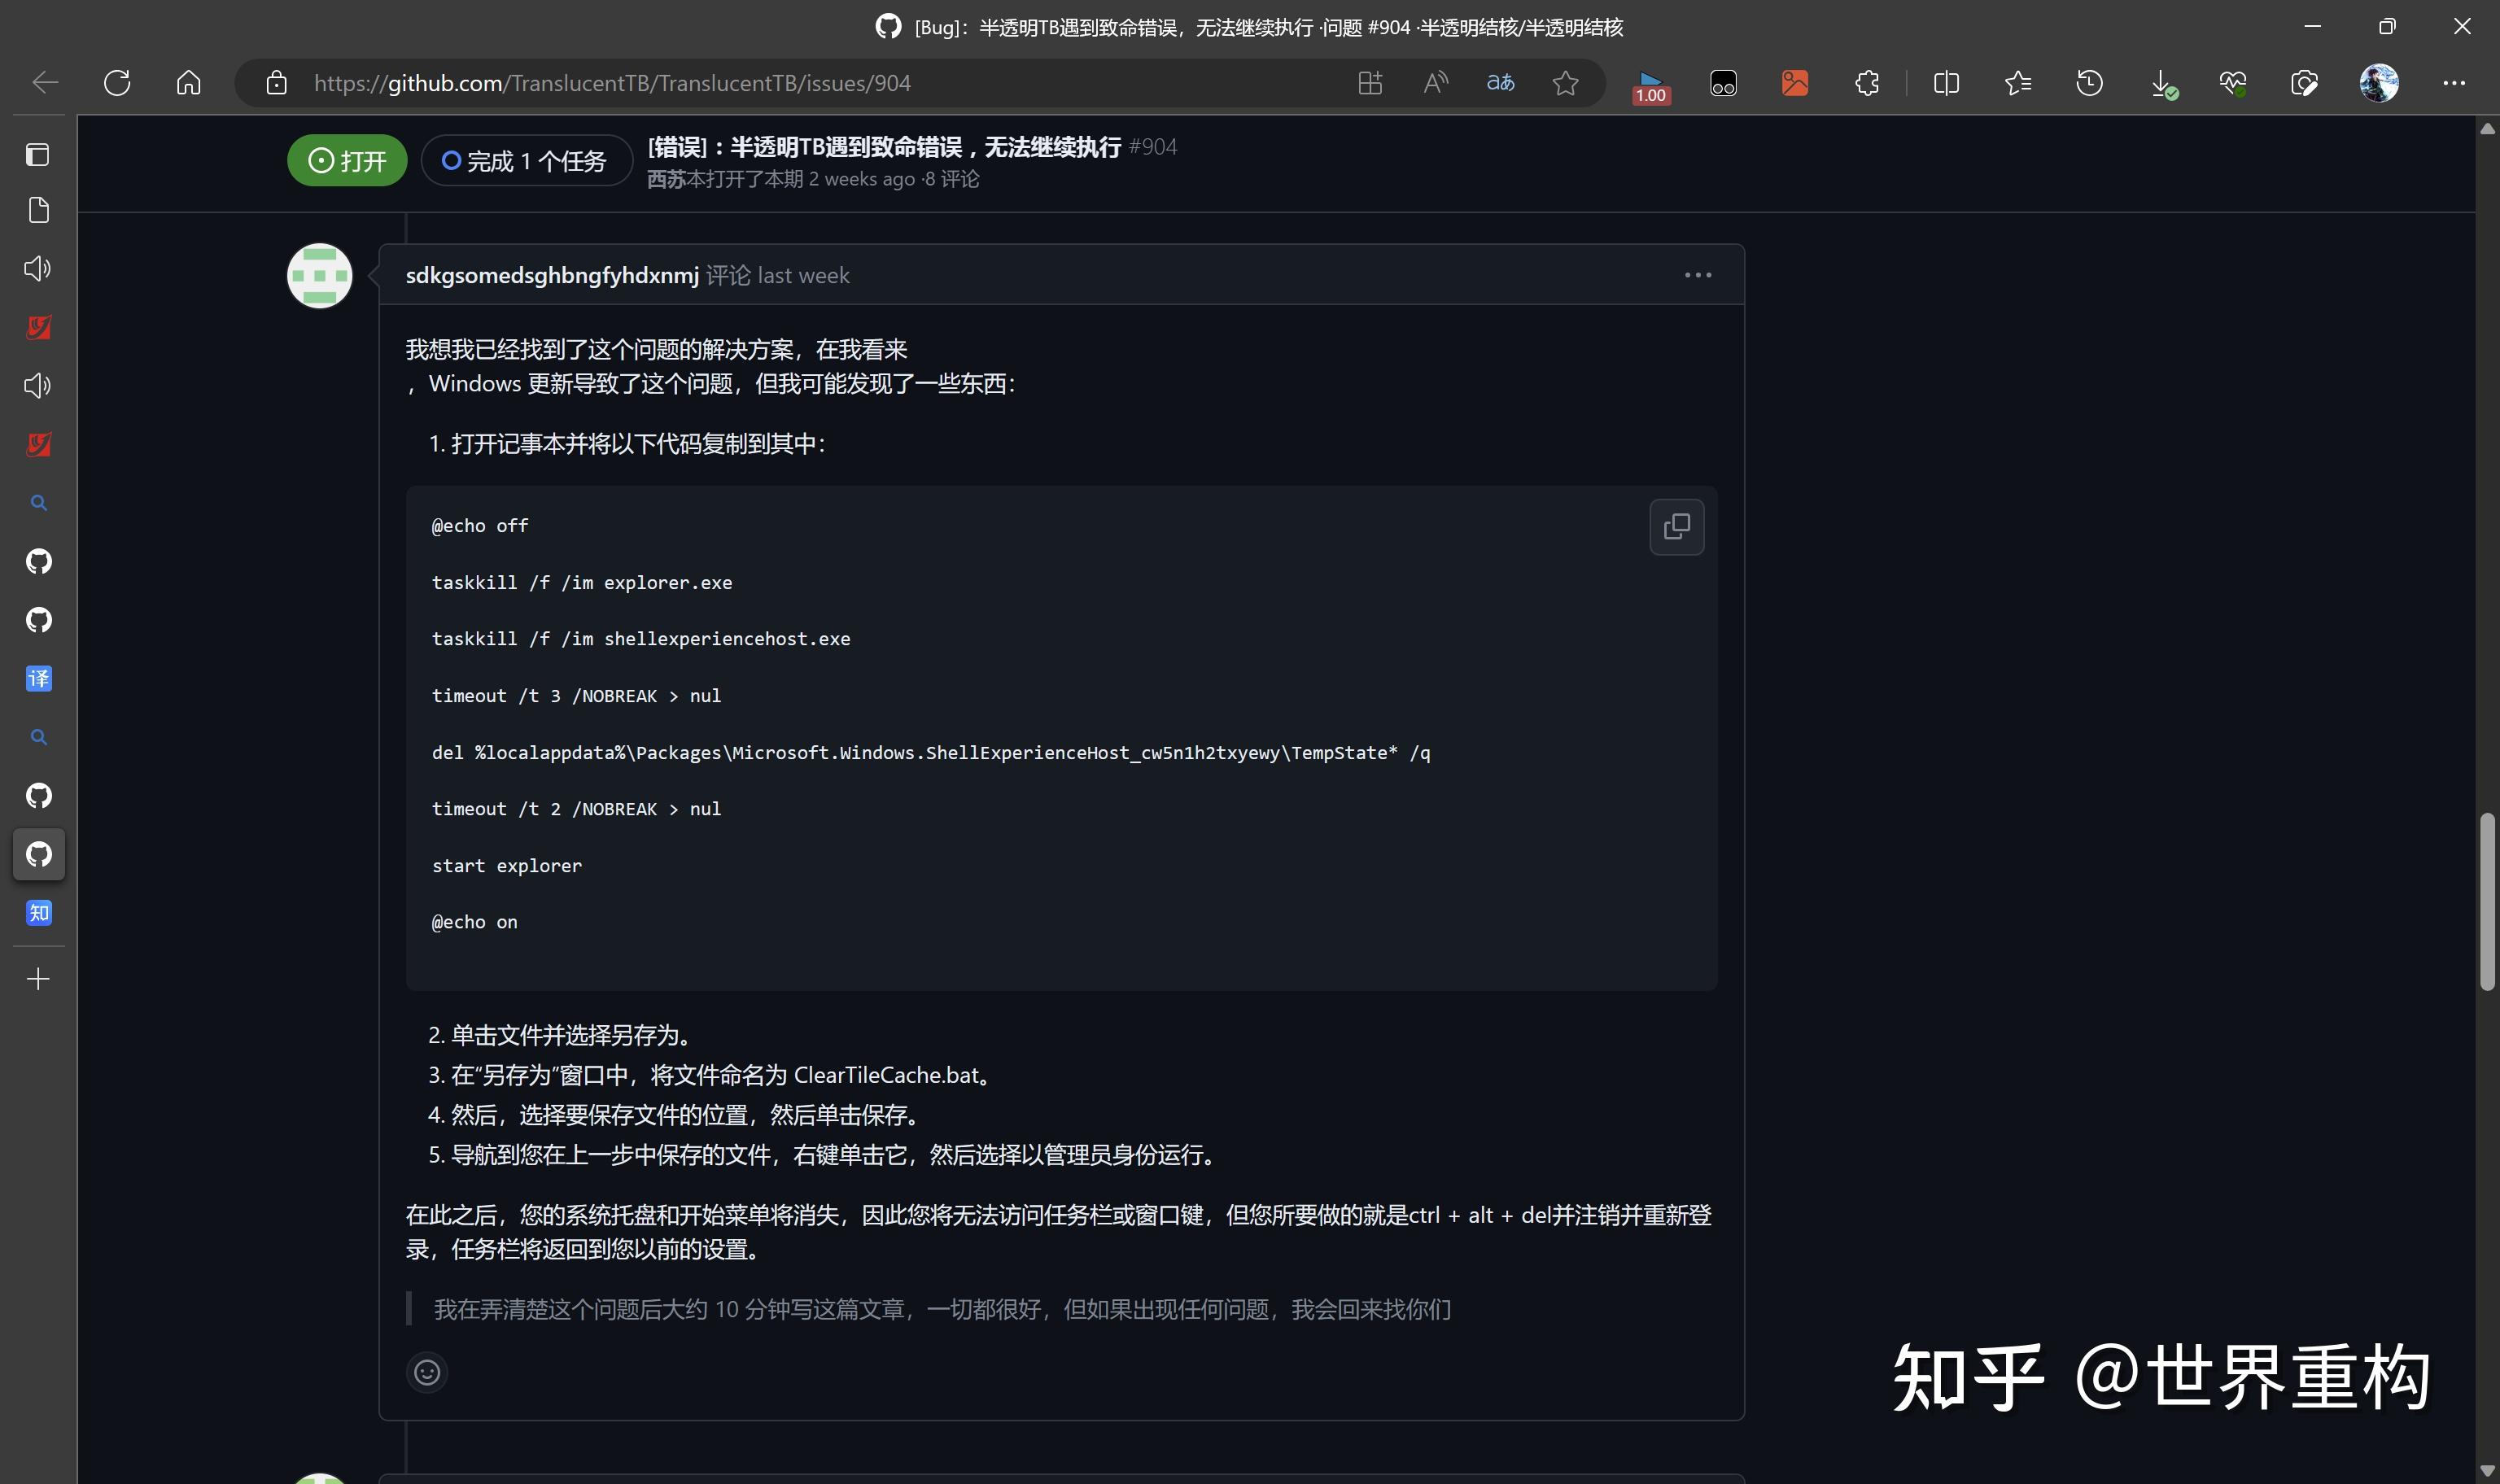Open the comment options kebab menu
The width and height of the screenshot is (2500, 1484).
pos(1698,274)
